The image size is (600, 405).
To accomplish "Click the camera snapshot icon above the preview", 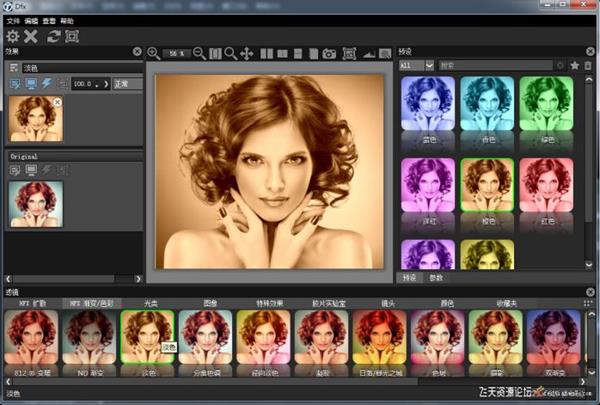I will pos(329,53).
